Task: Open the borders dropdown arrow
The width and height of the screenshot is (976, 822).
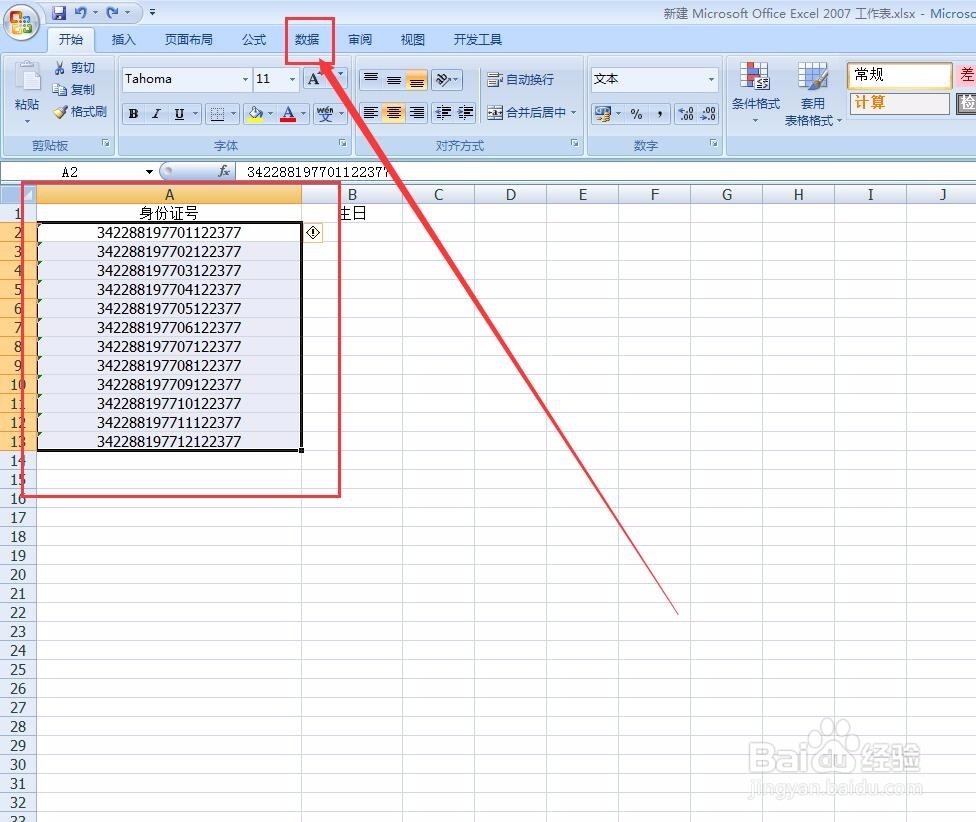Action: (x=233, y=114)
